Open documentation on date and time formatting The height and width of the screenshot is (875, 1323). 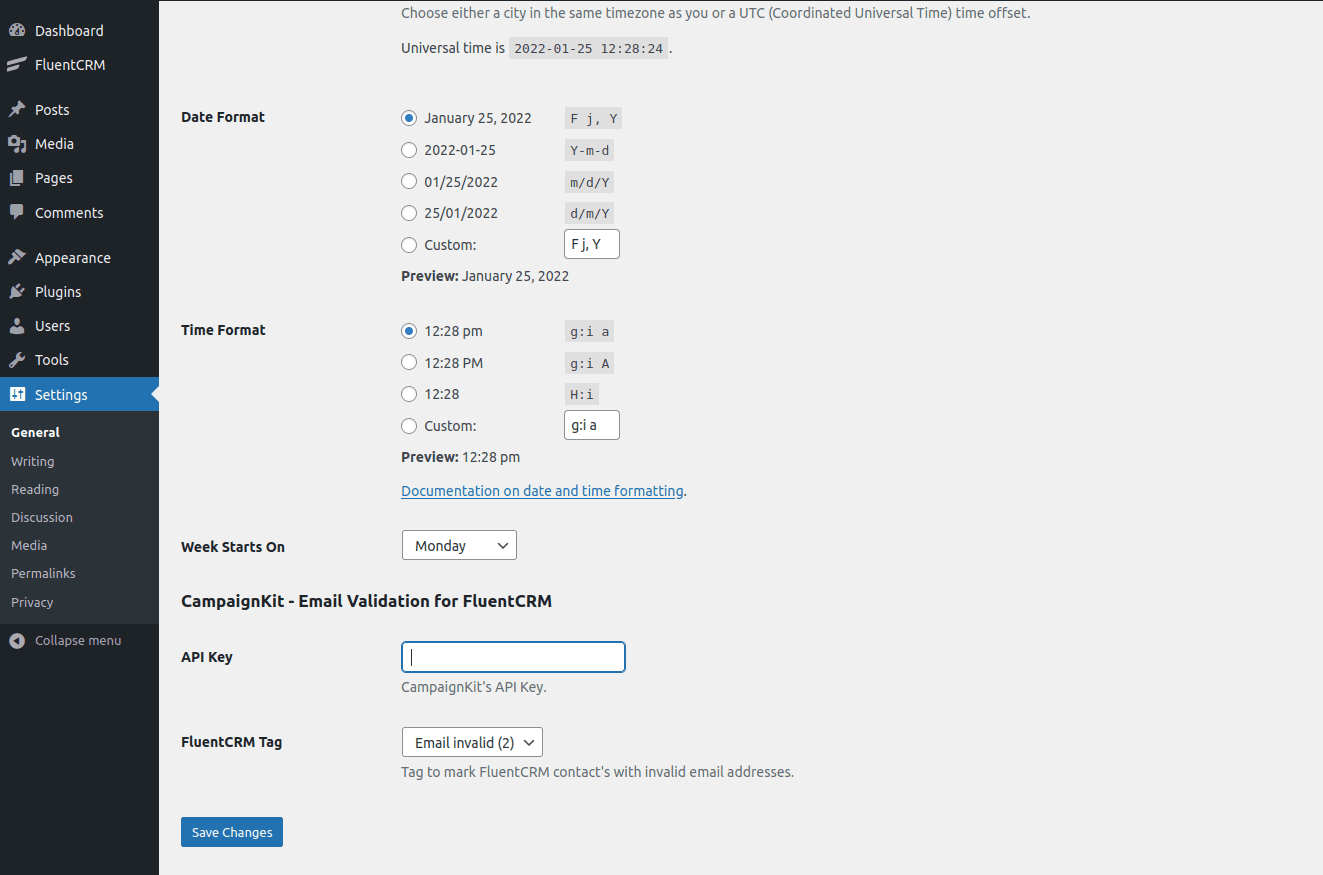point(542,490)
